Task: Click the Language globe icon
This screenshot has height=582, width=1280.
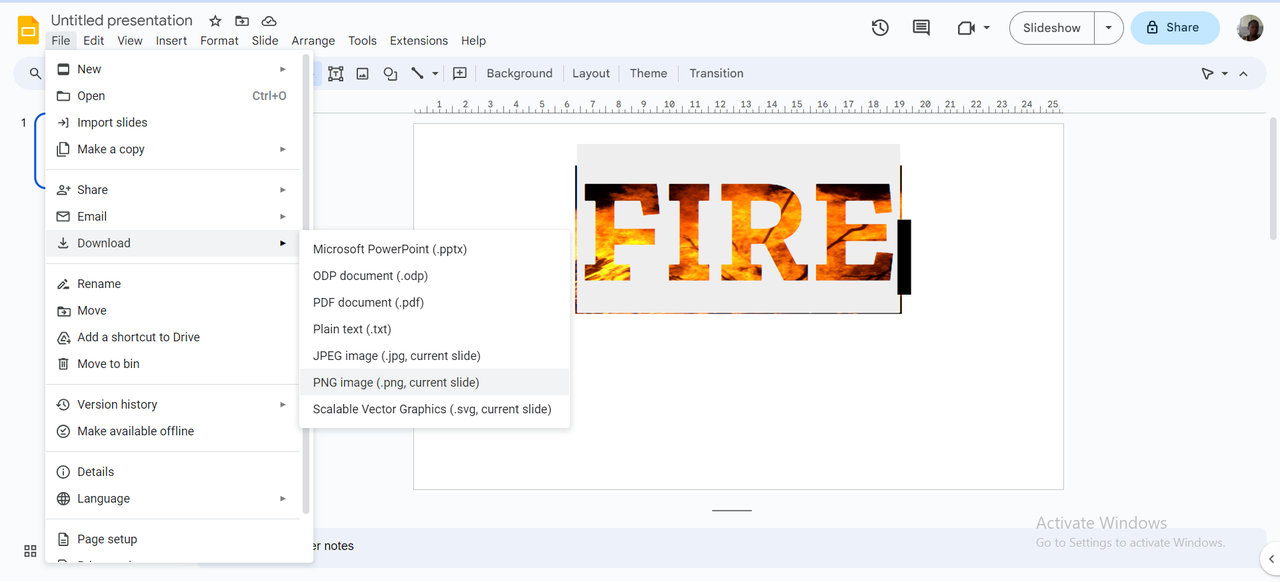Action: 64,499
